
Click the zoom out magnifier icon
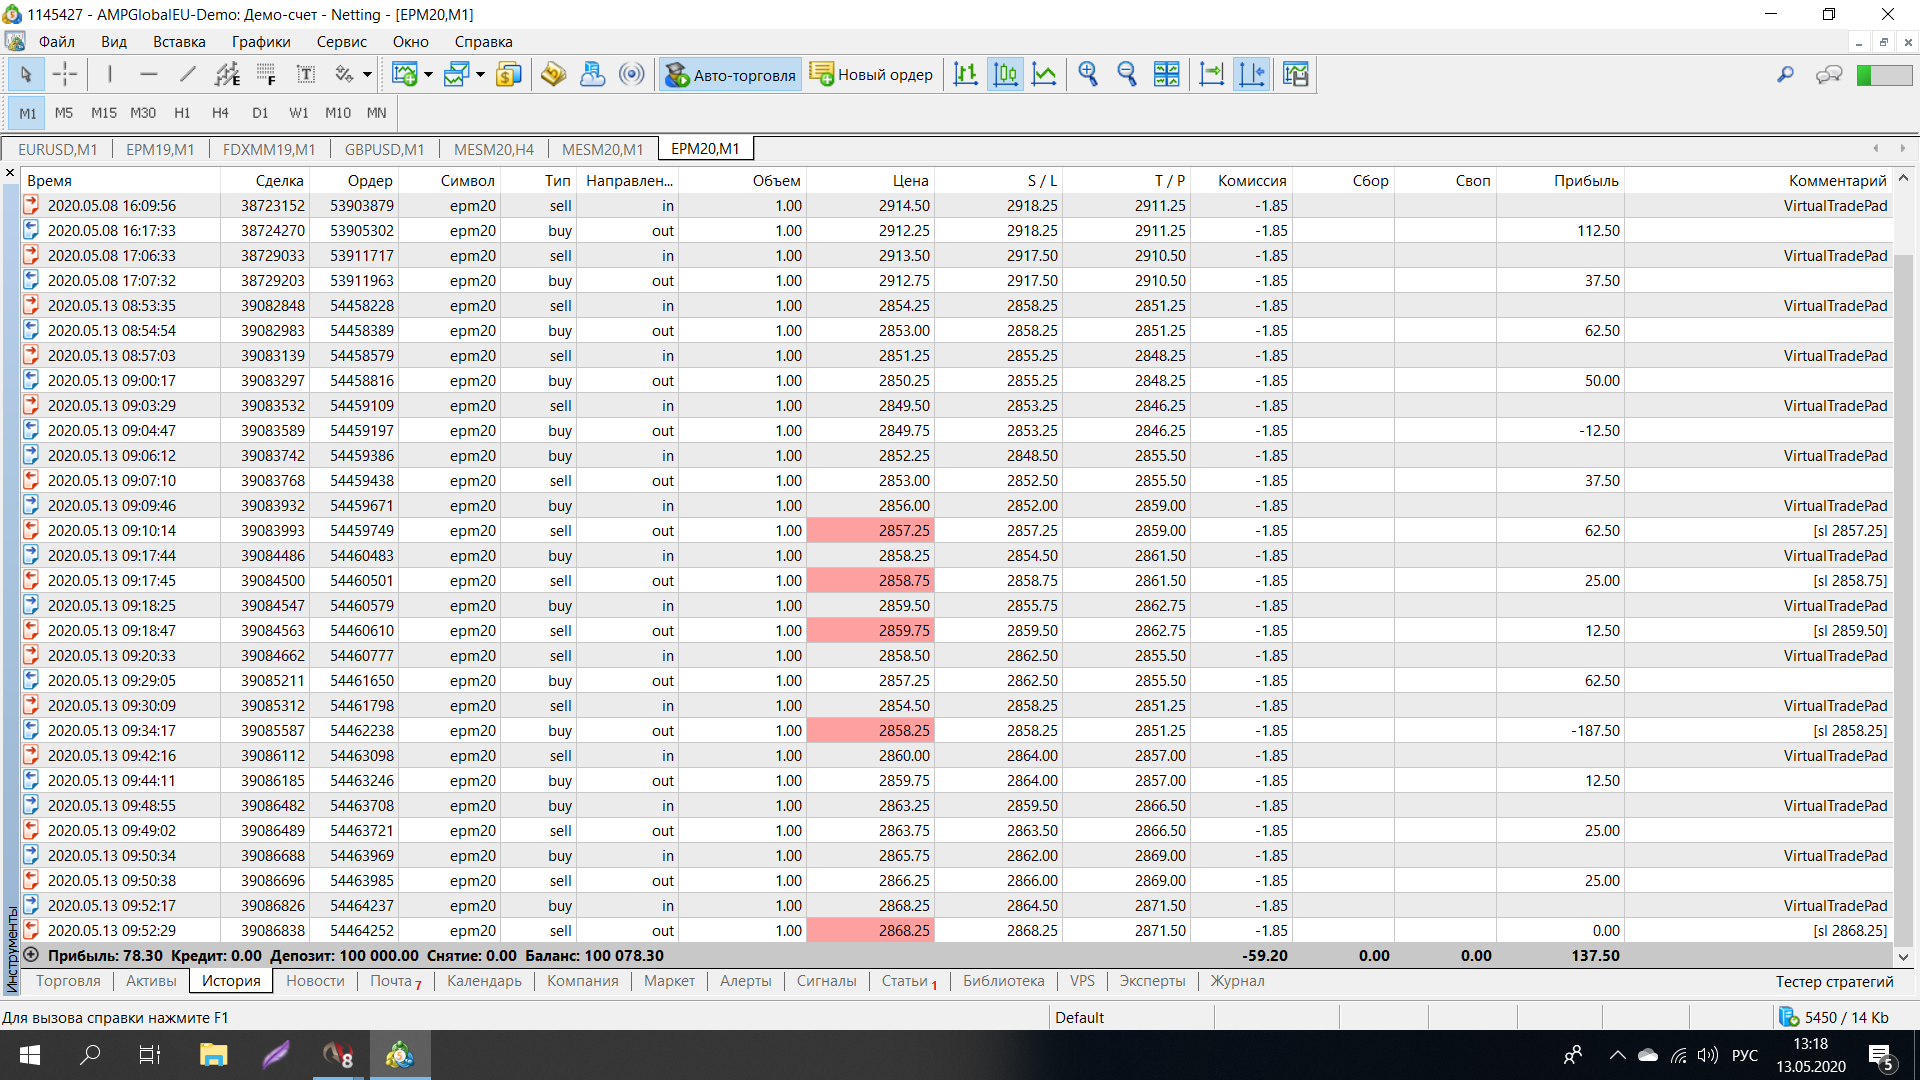(x=1127, y=74)
